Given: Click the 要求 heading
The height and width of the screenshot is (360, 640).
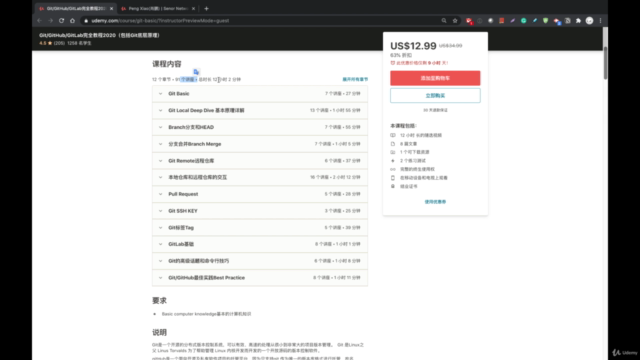Looking at the screenshot, I should click(159, 300).
